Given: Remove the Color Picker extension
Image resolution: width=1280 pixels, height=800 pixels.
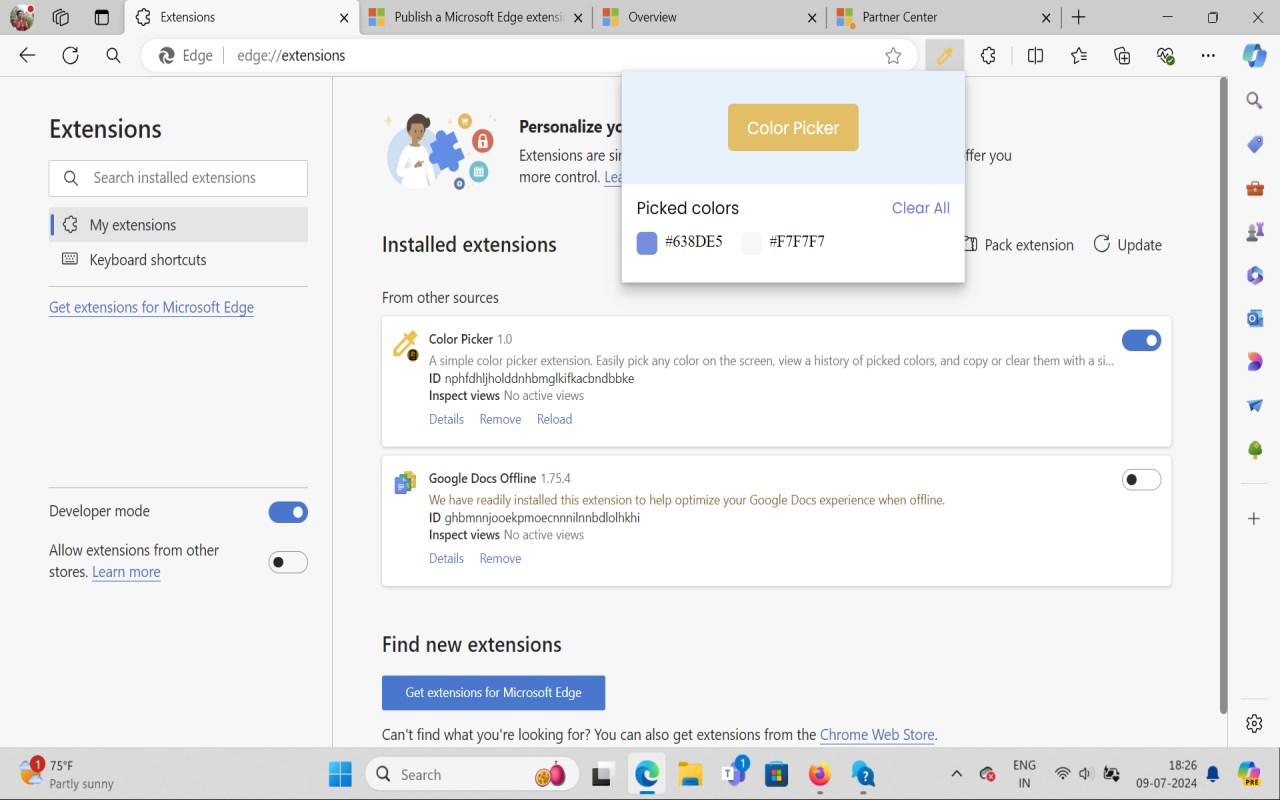Looking at the screenshot, I should [x=500, y=419].
